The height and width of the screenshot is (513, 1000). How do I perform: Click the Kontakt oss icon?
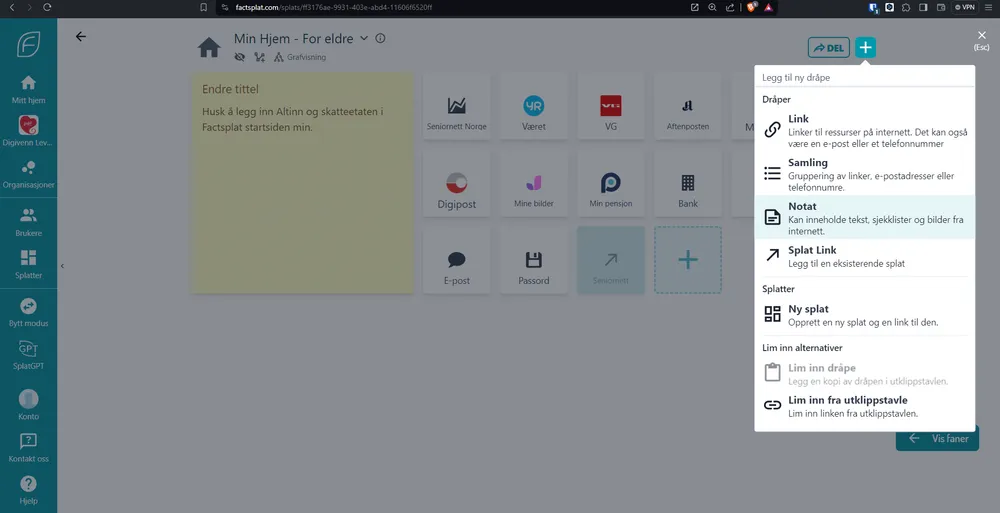28,446
